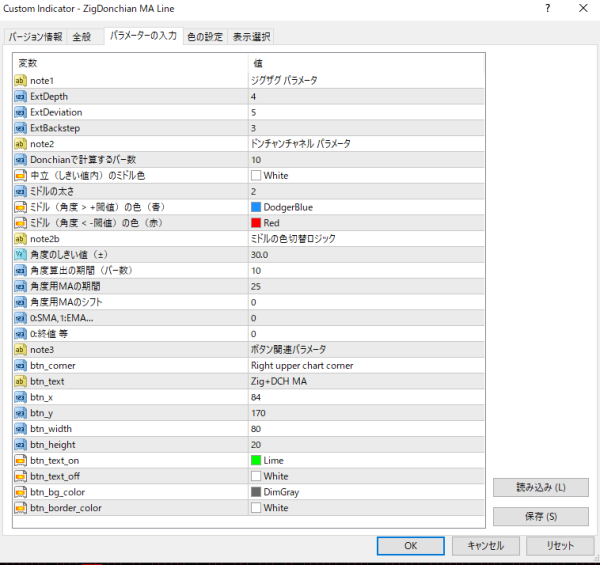
Task: Click the DimGray btn_bg_color value
Action: pyautogui.click(x=280, y=492)
